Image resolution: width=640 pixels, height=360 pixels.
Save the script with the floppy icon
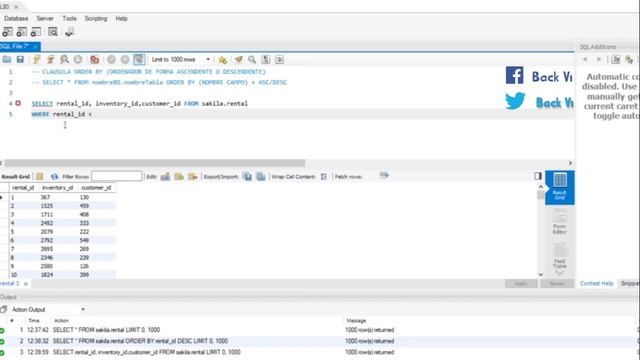tap(20, 60)
